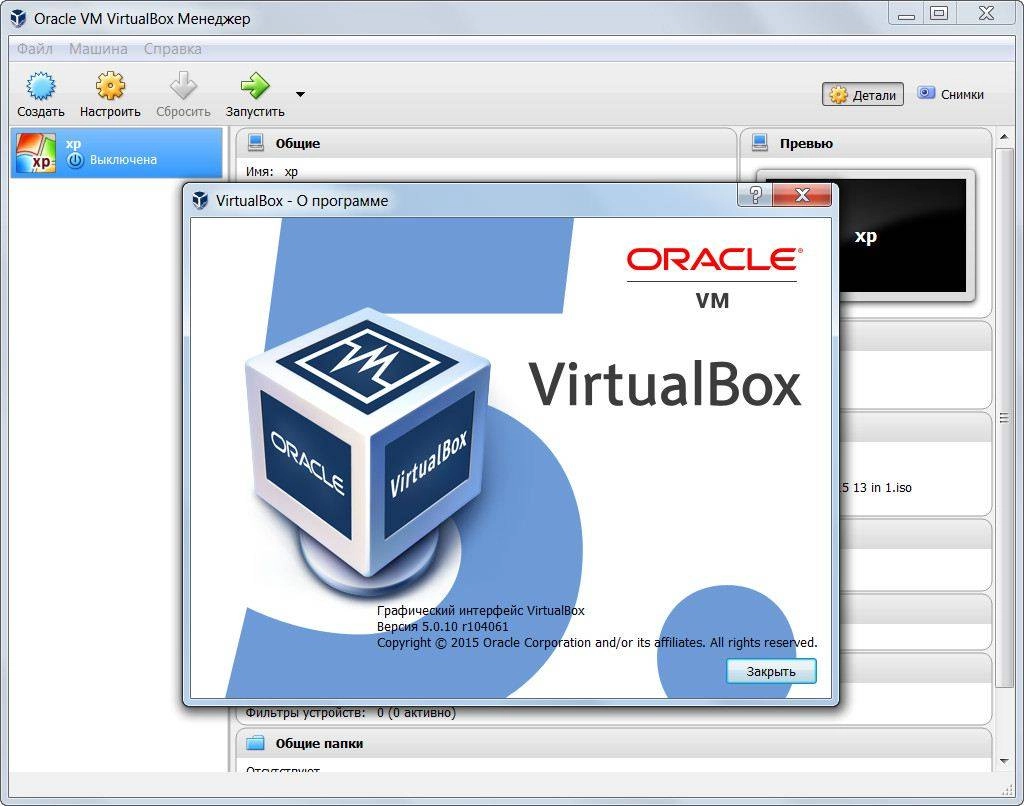Switch to the Снимки view

[950, 94]
